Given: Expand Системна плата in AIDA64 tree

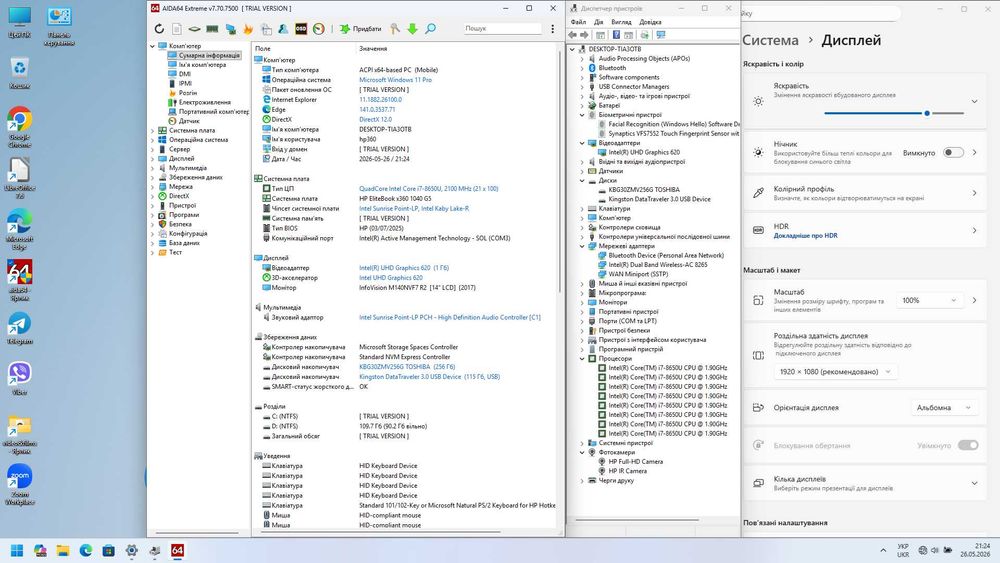Looking at the screenshot, I should coord(152,130).
